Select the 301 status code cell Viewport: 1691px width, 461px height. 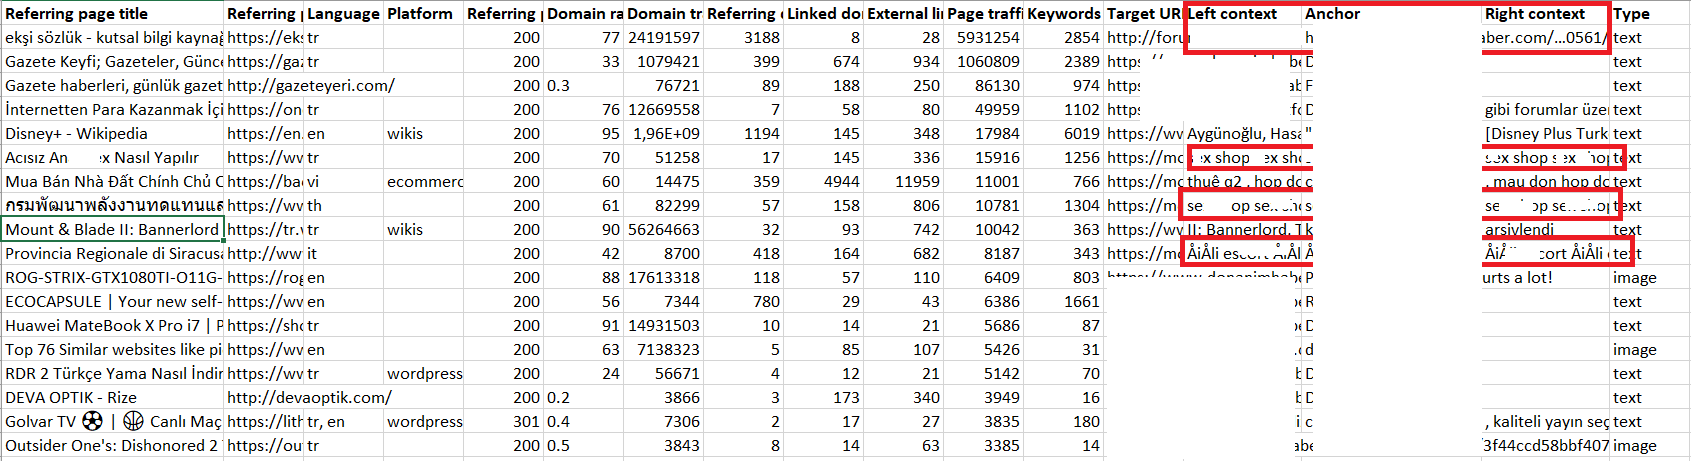pos(503,421)
